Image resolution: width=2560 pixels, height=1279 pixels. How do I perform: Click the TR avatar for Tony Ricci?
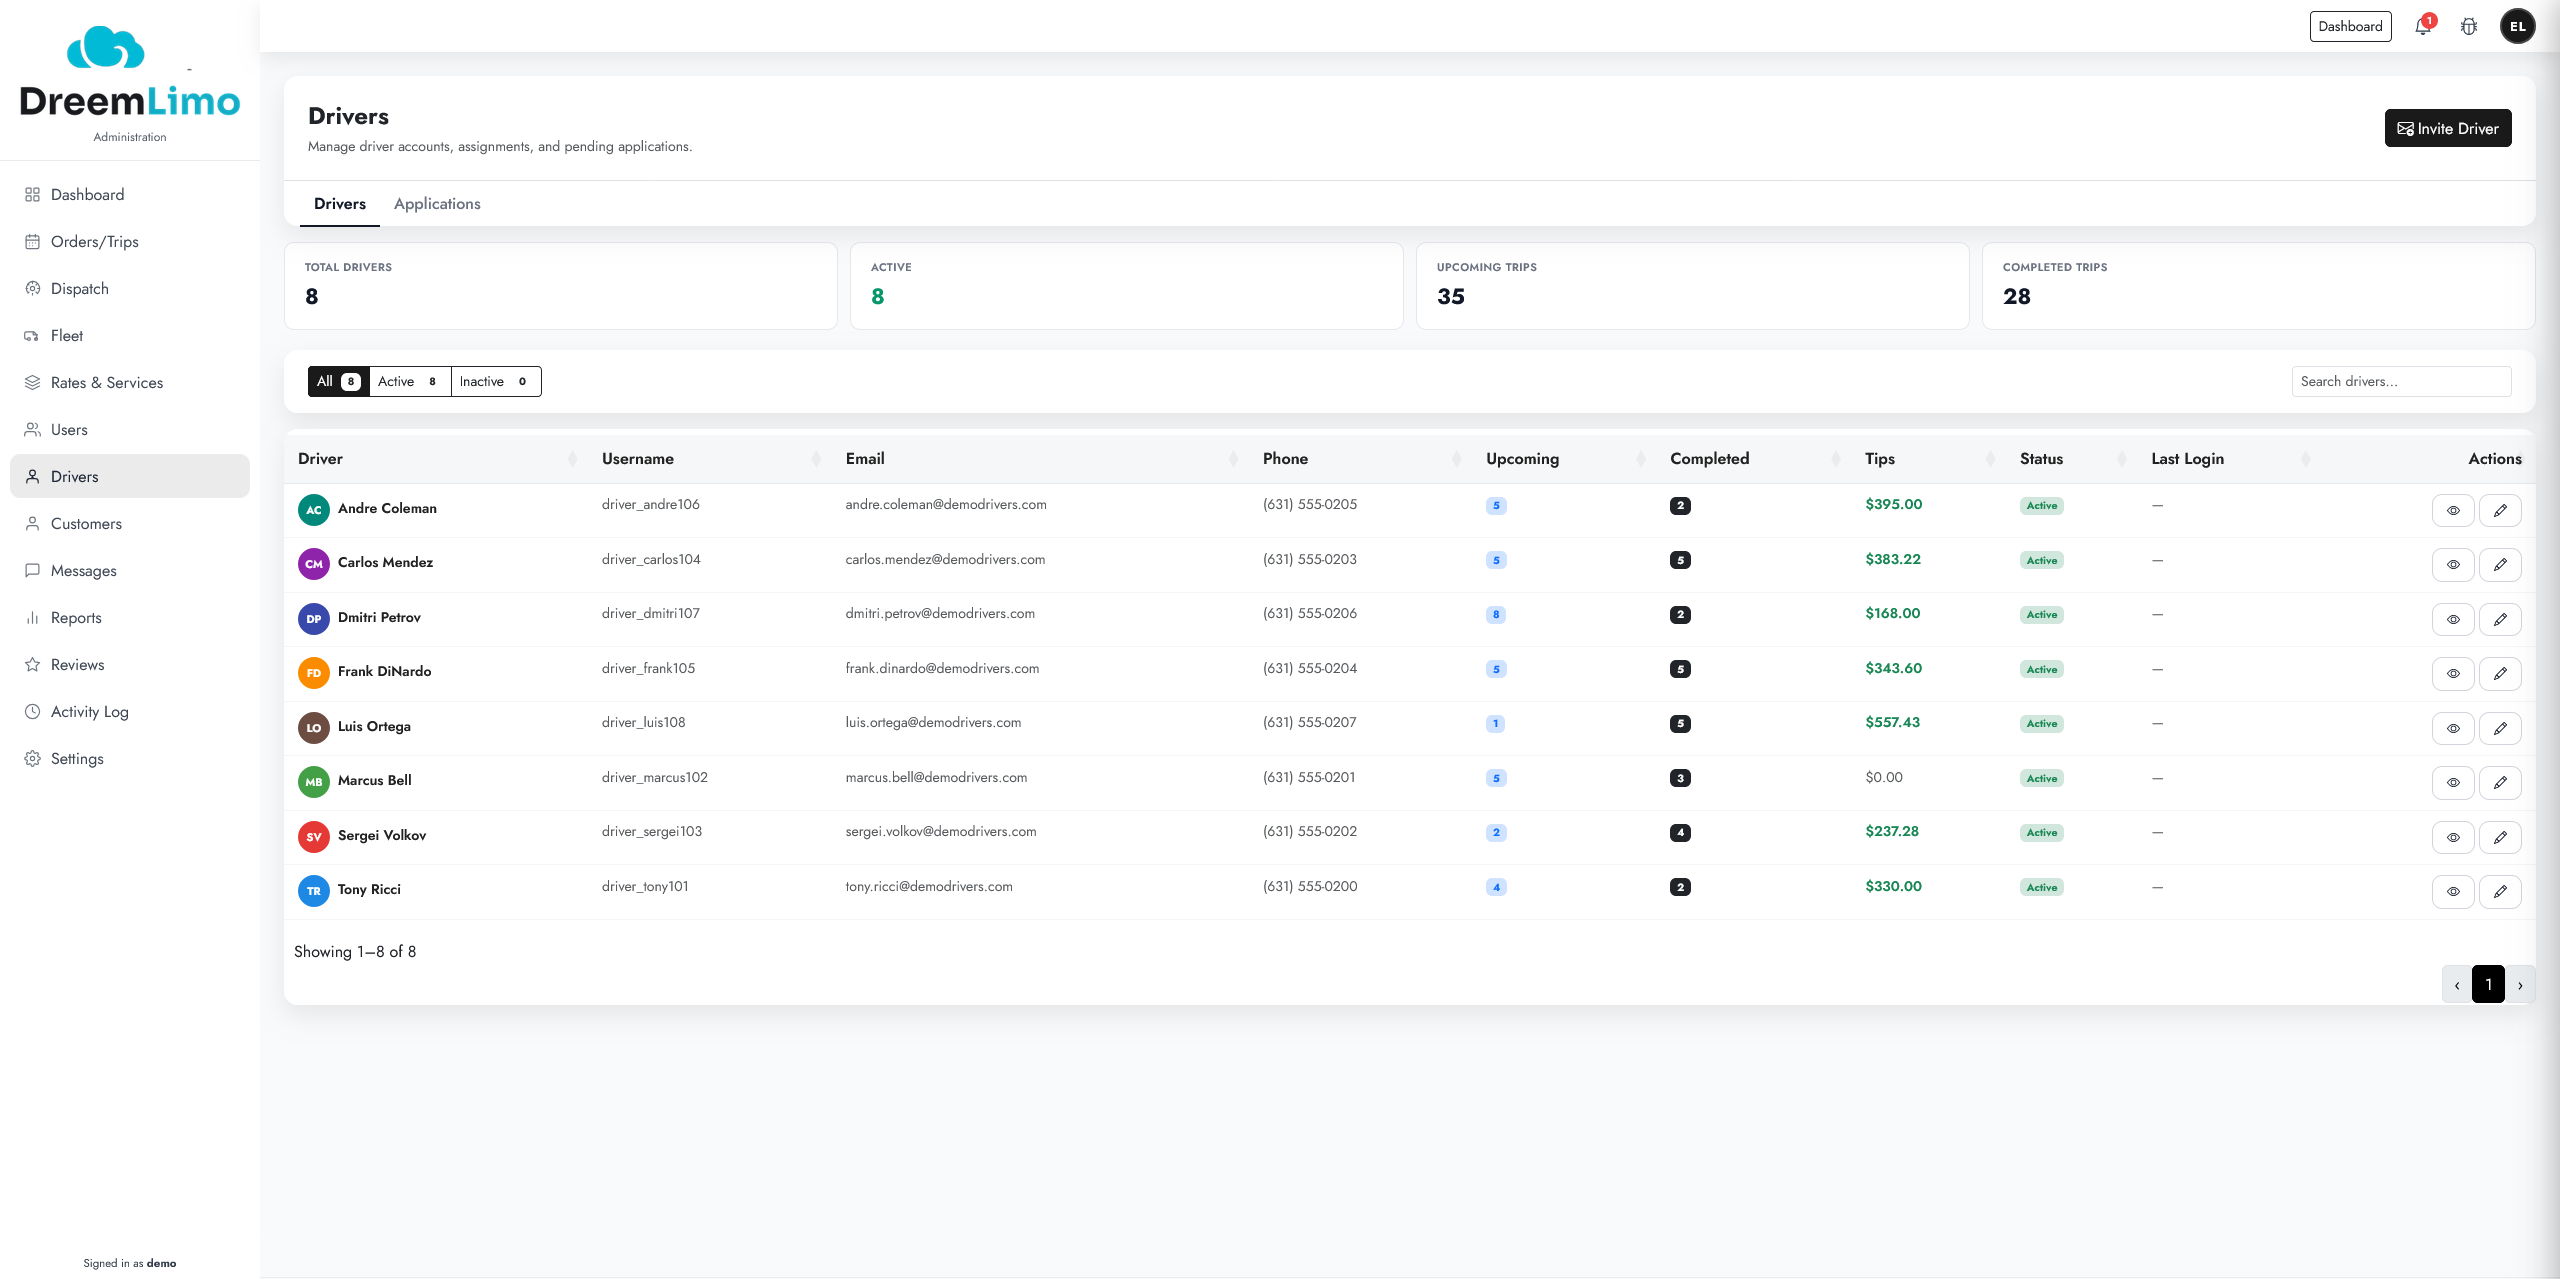click(314, 891)
